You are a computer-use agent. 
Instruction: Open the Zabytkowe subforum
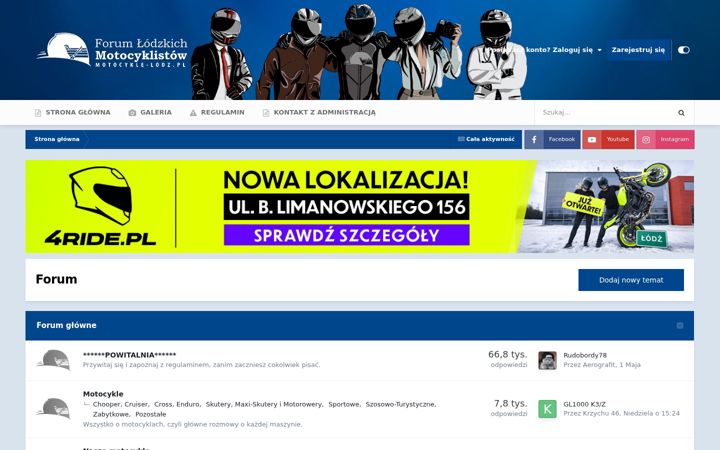[111, 414]
